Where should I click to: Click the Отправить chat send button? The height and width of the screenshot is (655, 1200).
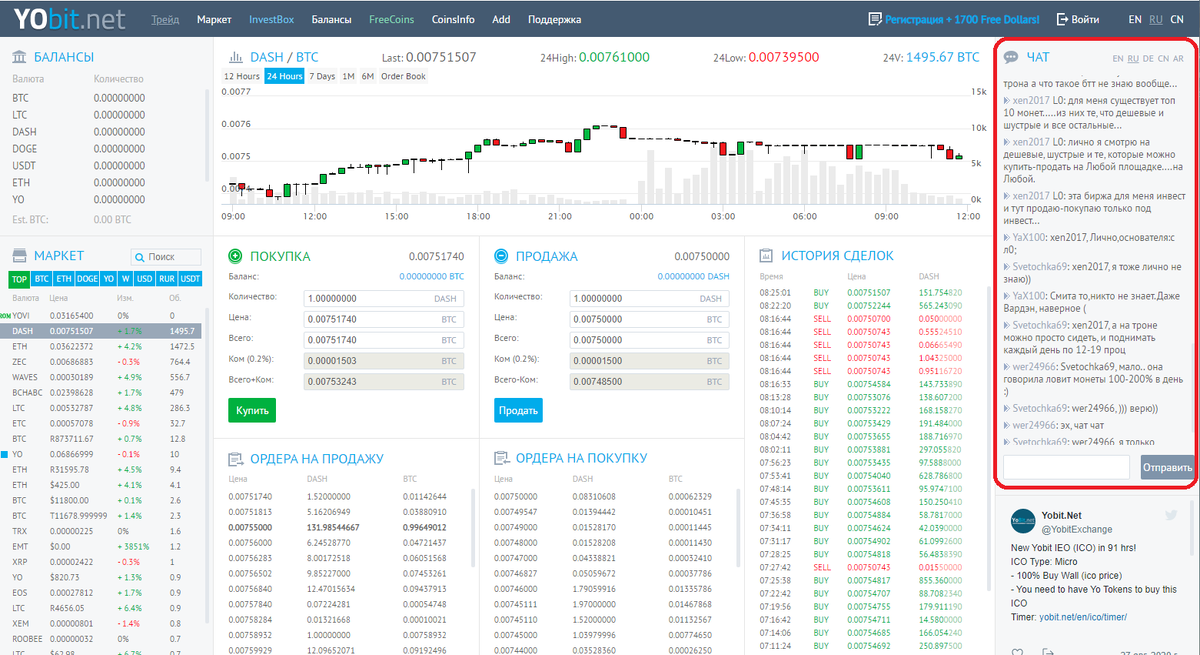click(x=1167, y=467)
